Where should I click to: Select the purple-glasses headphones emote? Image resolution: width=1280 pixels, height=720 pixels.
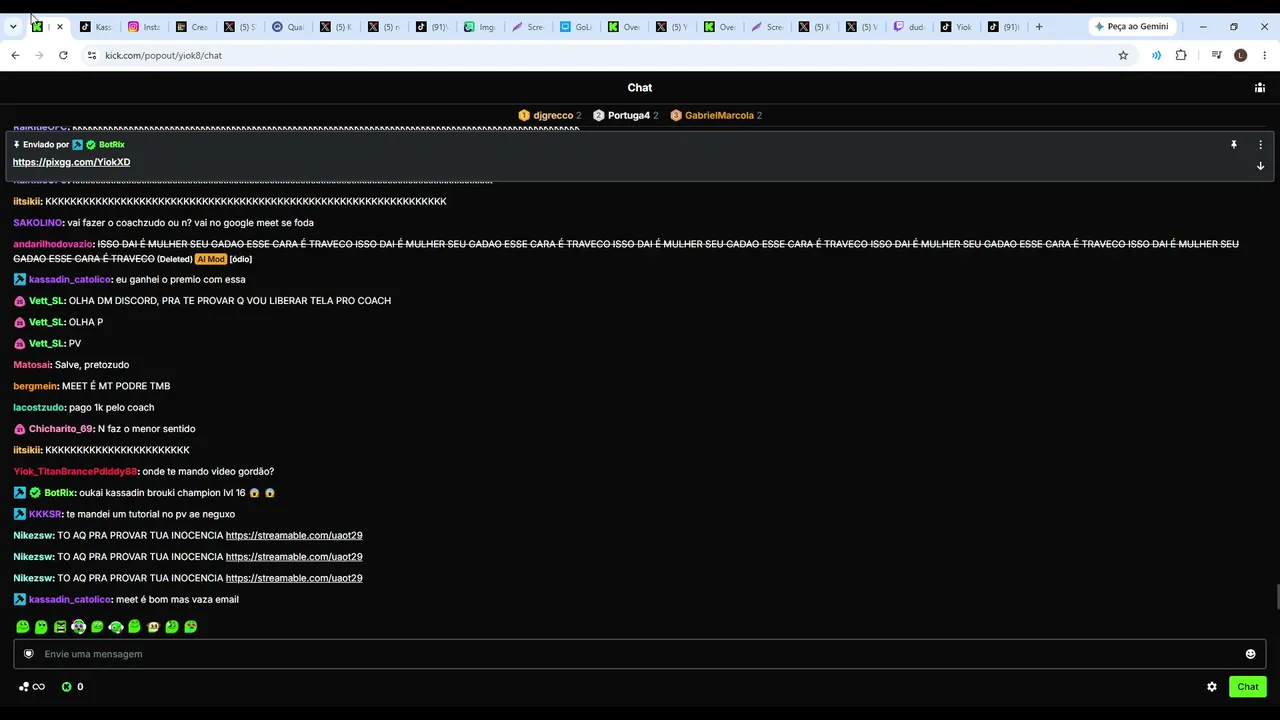point(79,627)
